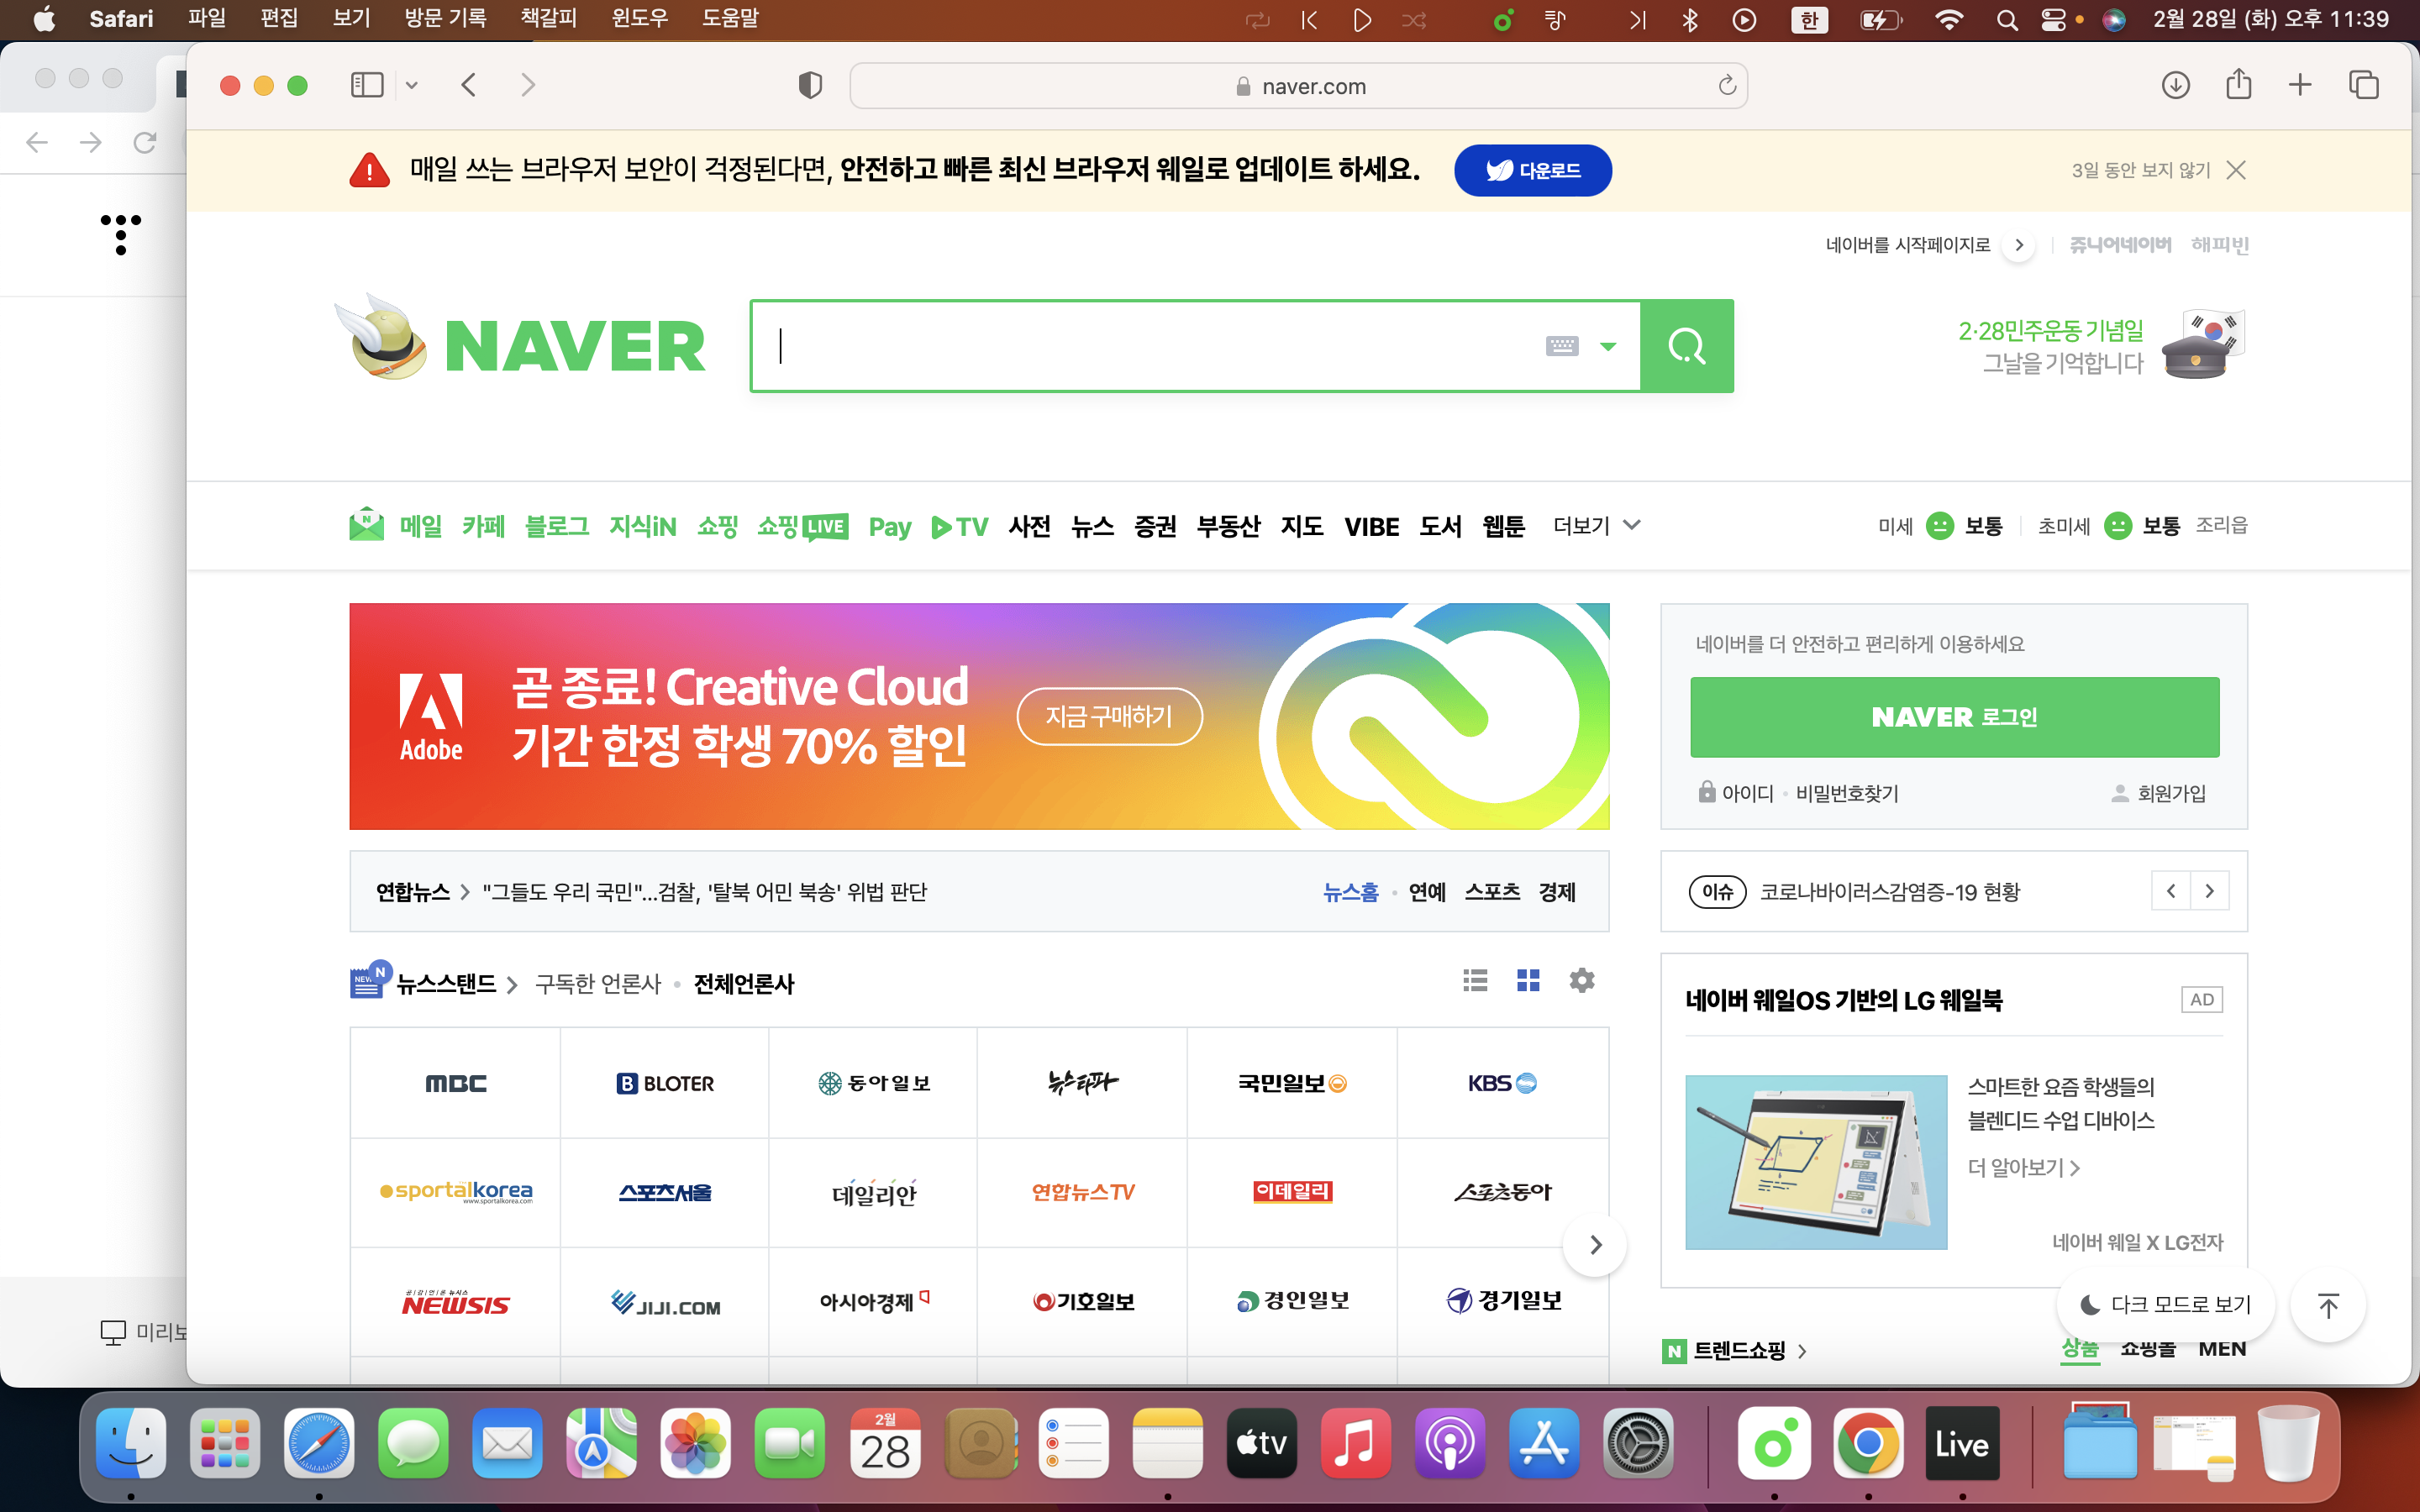Open the Safari share icon

tap(2238, 85)
